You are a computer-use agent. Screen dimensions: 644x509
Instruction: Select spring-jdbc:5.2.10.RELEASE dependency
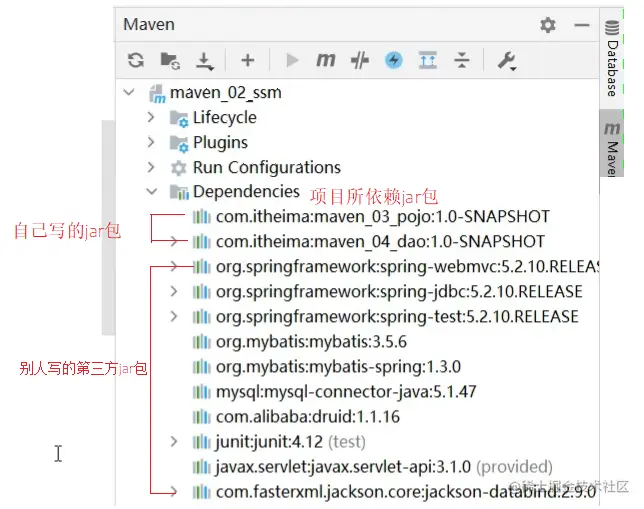coord(399,292)
